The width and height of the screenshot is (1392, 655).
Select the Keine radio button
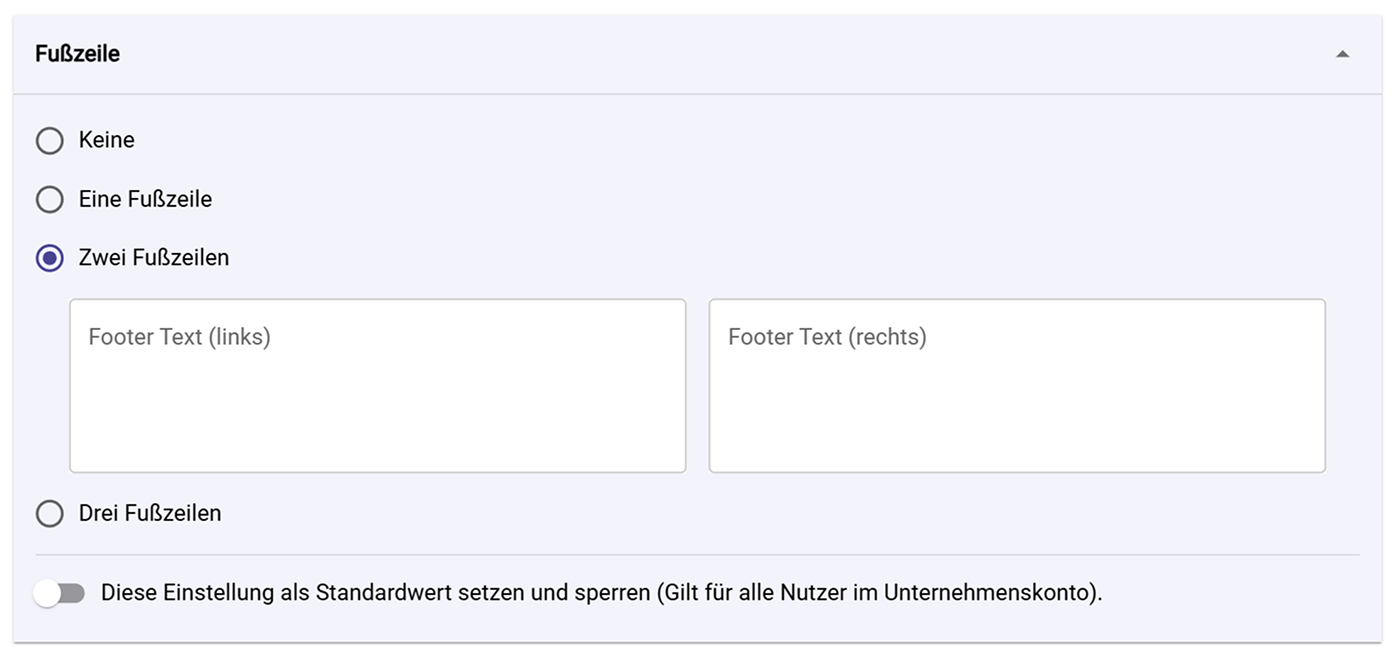[x=50, y=141]
